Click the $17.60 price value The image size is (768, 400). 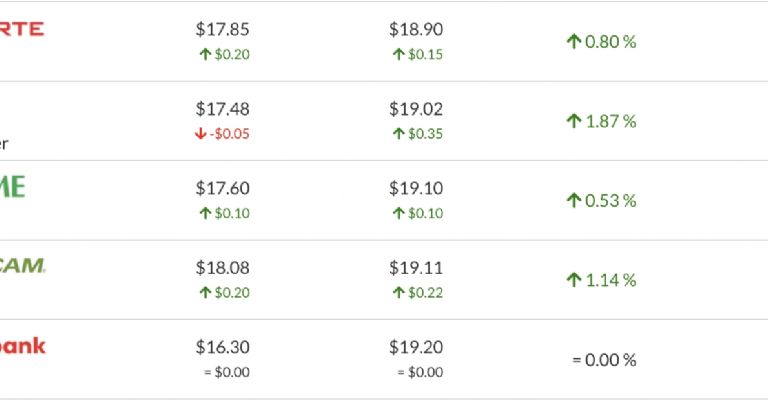(x=223, y=188)
